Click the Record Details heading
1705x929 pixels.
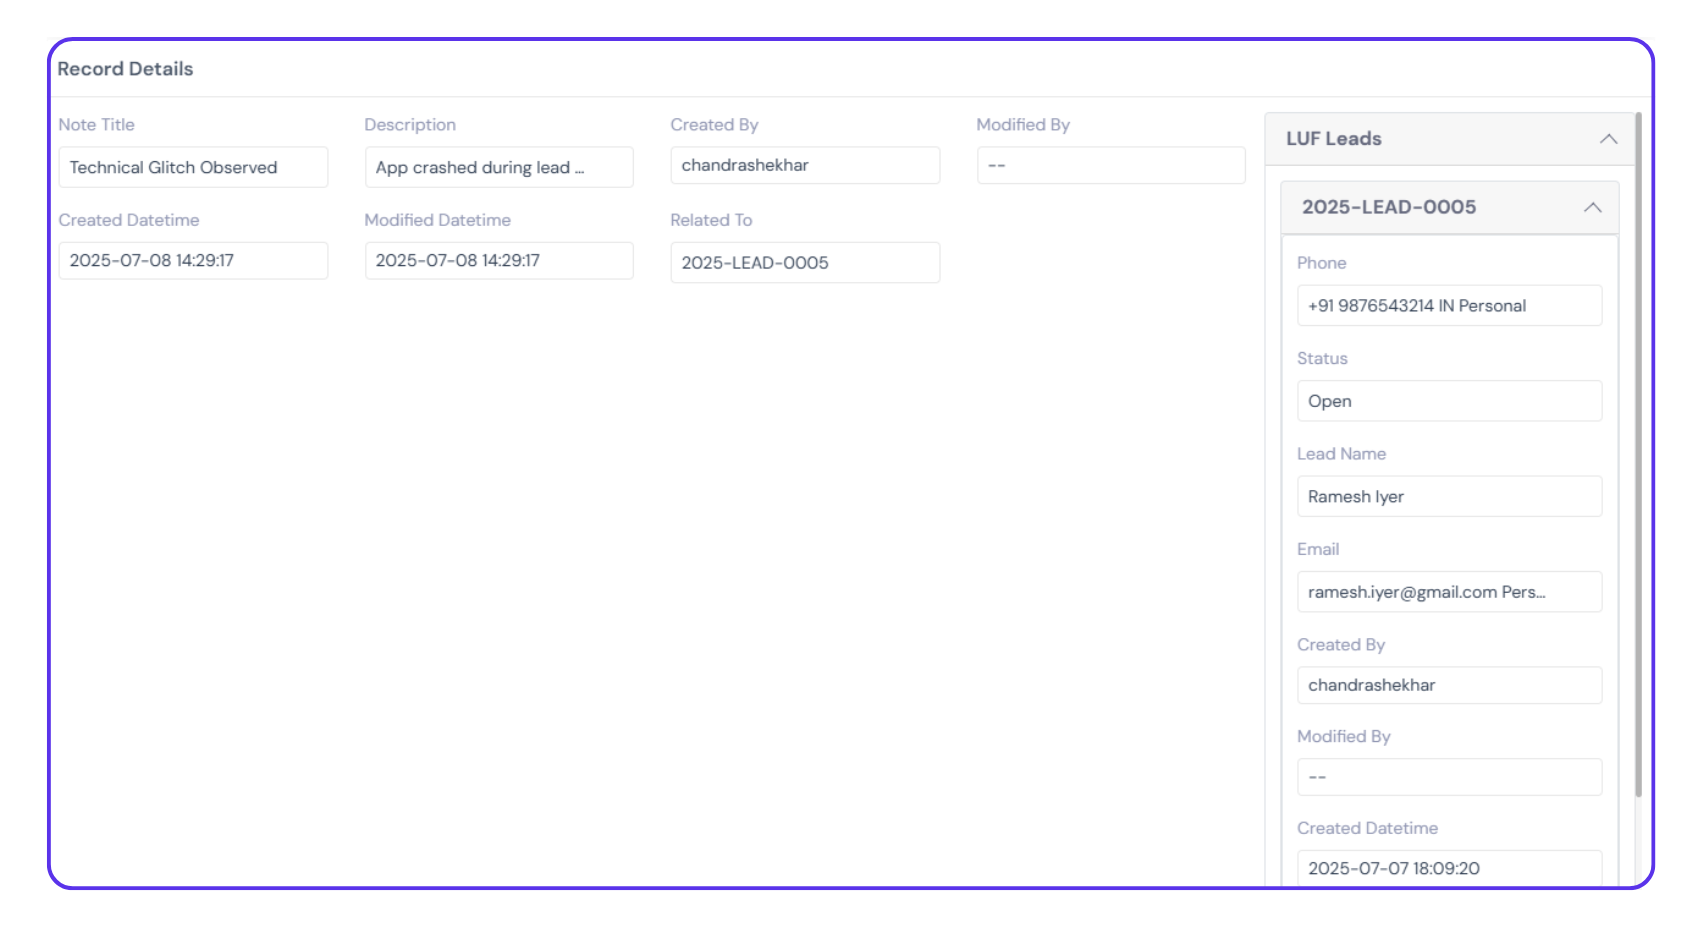click(x=125, y=69)
